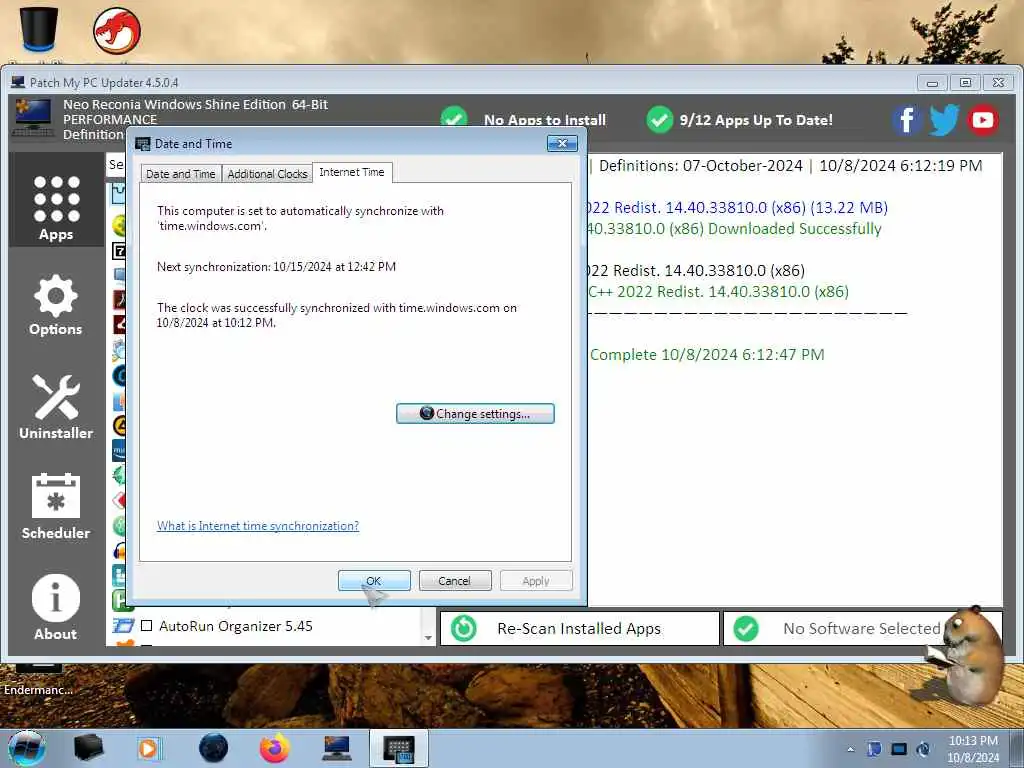Viewport: 1024px width, 768px height.
Task: Open the Scheduler calendar section
Action: (x=56, y=506)
